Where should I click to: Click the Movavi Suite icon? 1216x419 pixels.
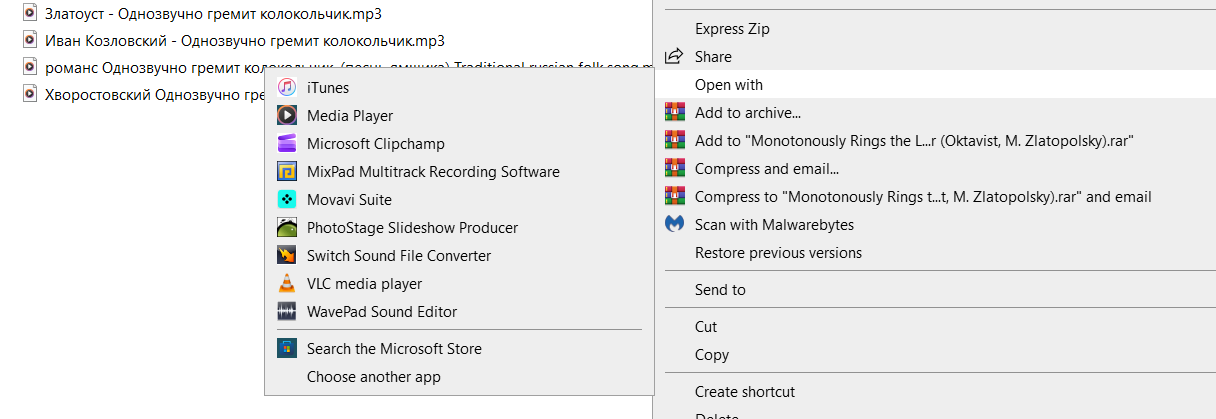(x=287, y=200)
